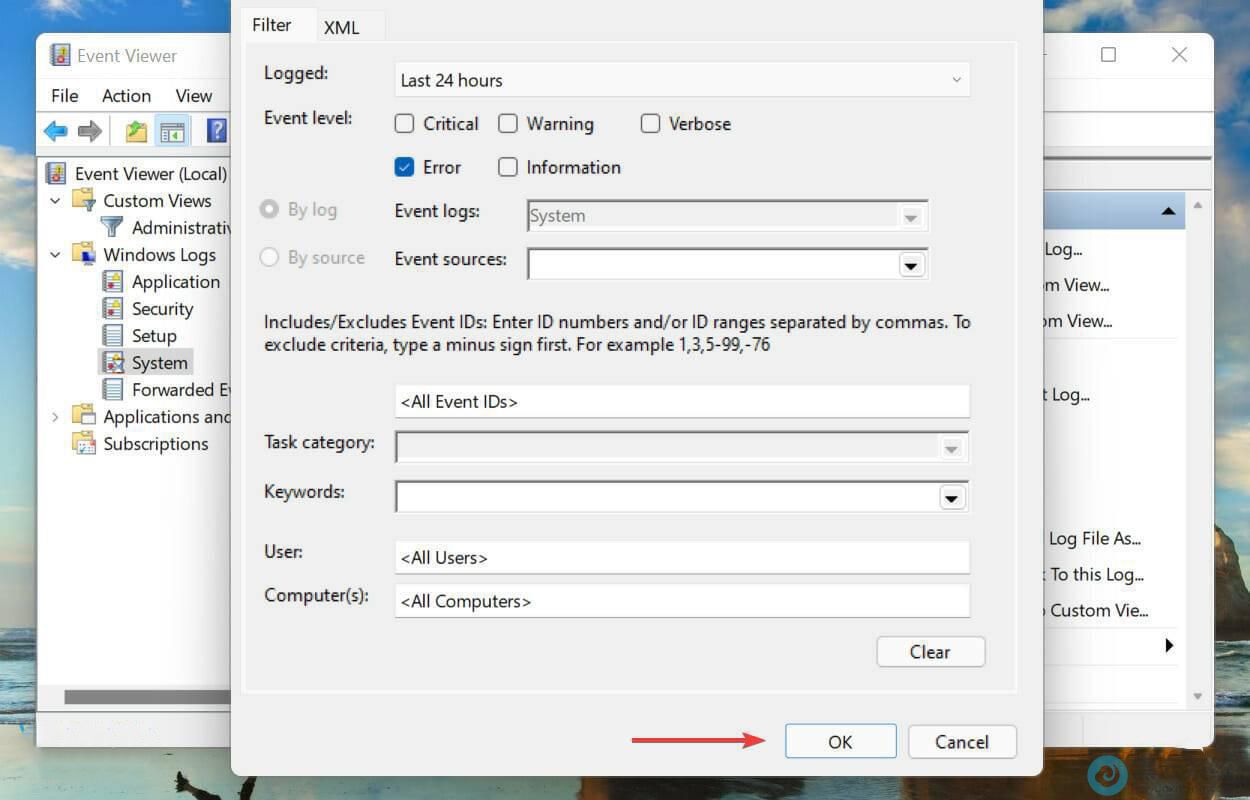
Task: Click the Help toolbar icon
Action: (x=216, y=131)
